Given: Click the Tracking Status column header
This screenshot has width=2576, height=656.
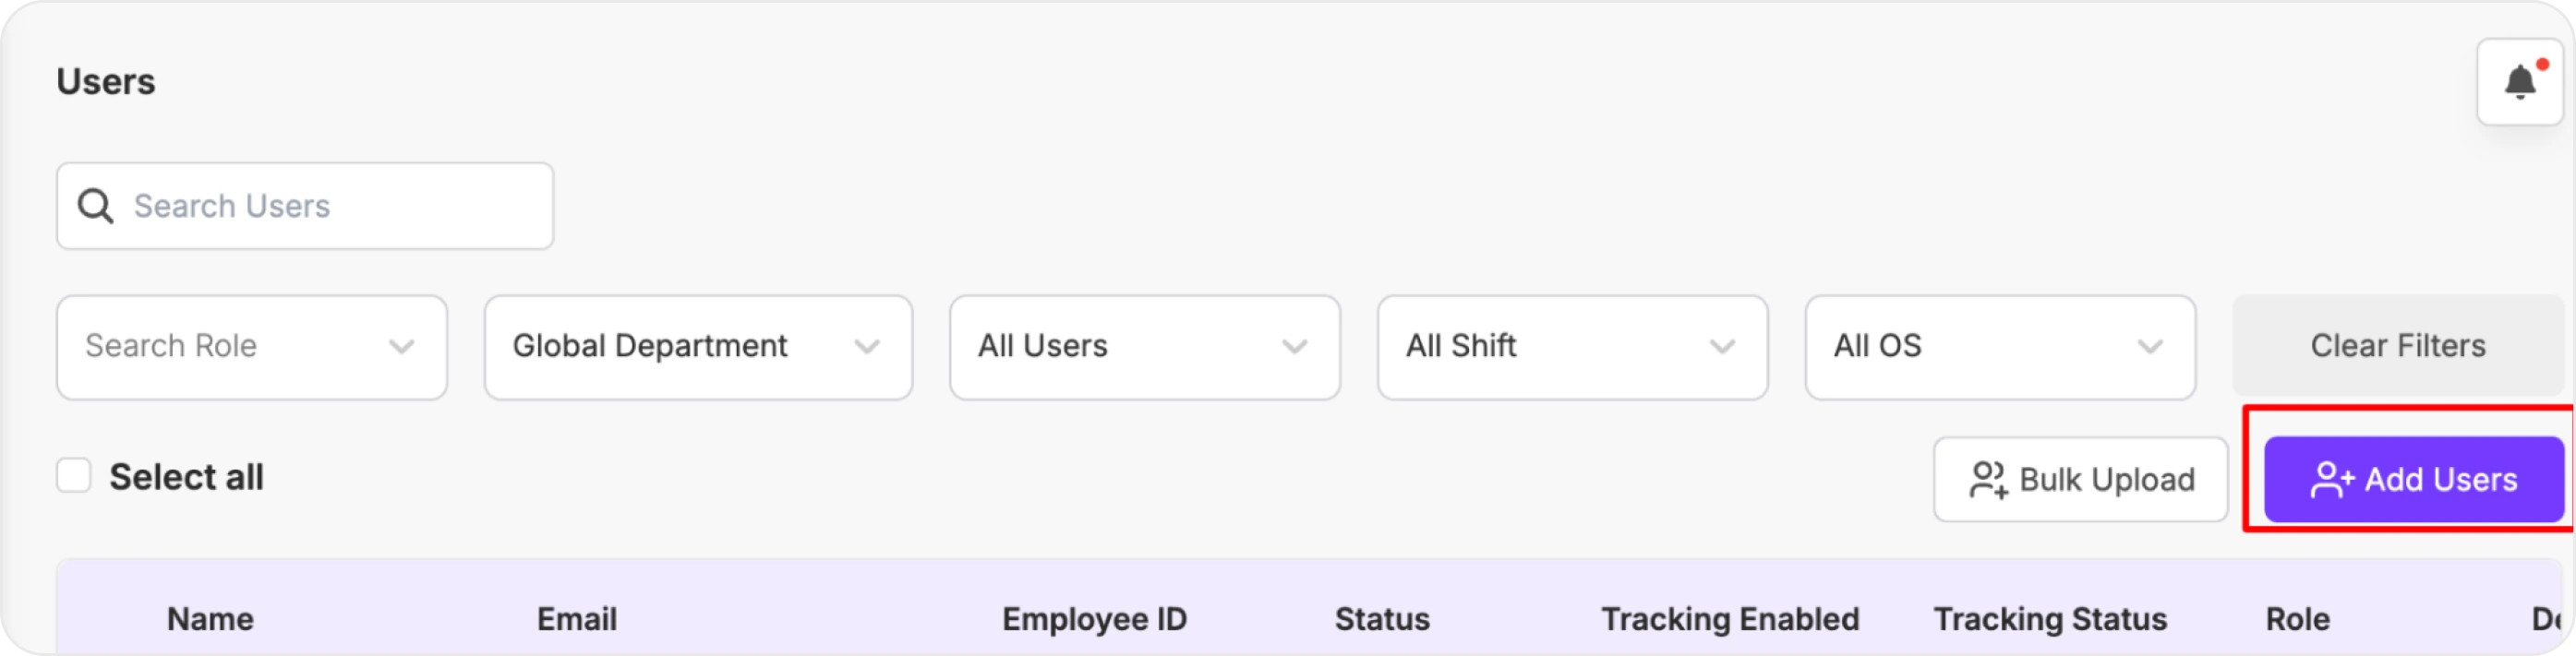Looking at the screenshot, I should (x=2050, y=619).
